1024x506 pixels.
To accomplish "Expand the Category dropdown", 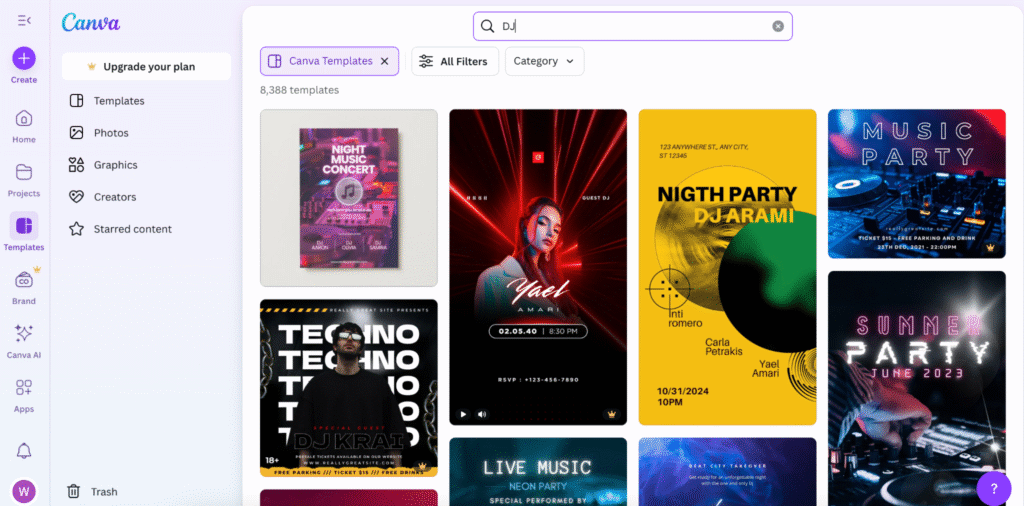I will (x=544, y=61).
